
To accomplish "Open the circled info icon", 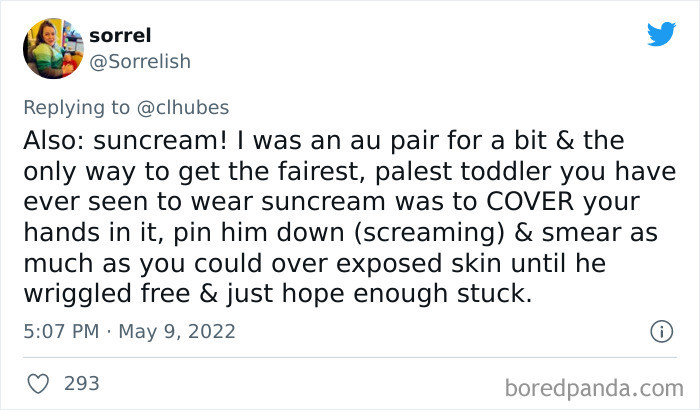I will [x=661, y=331].
